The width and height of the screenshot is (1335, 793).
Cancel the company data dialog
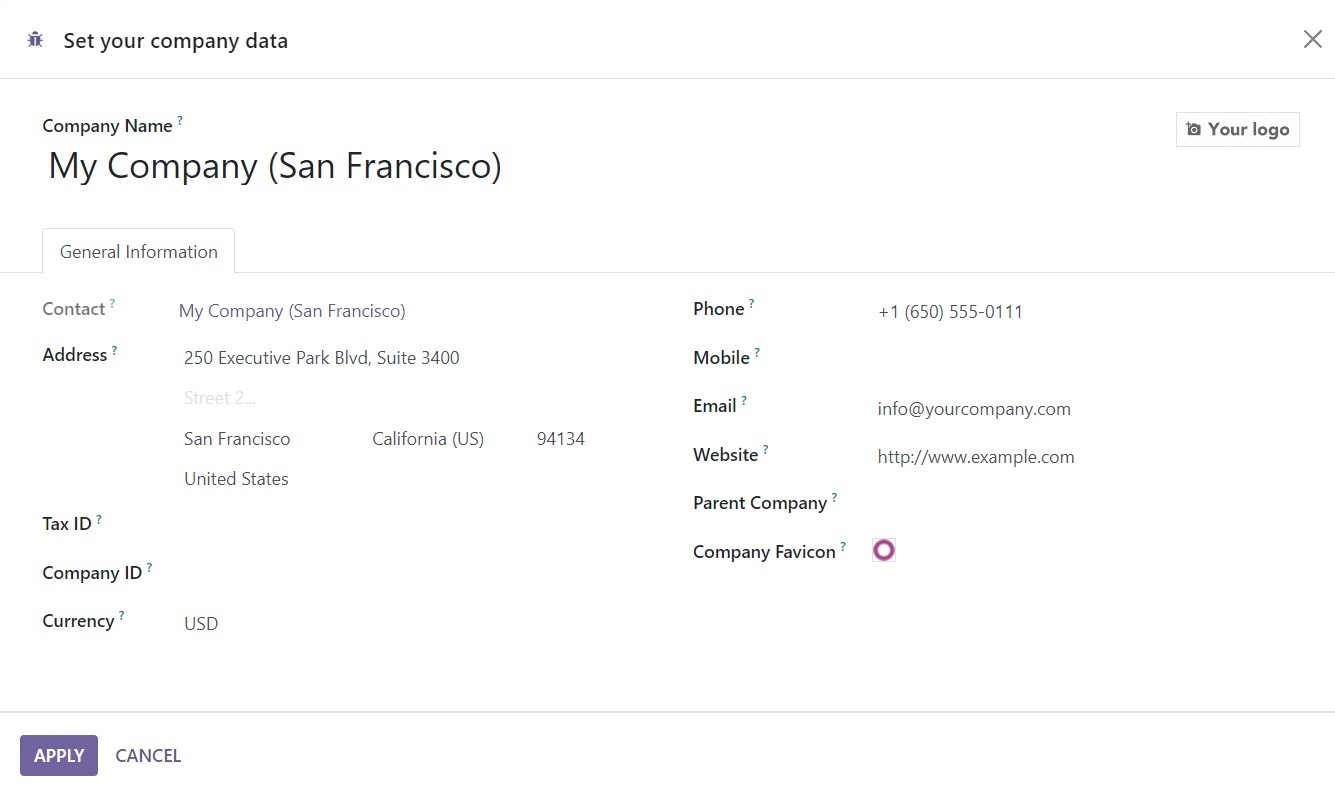[148, 755]
